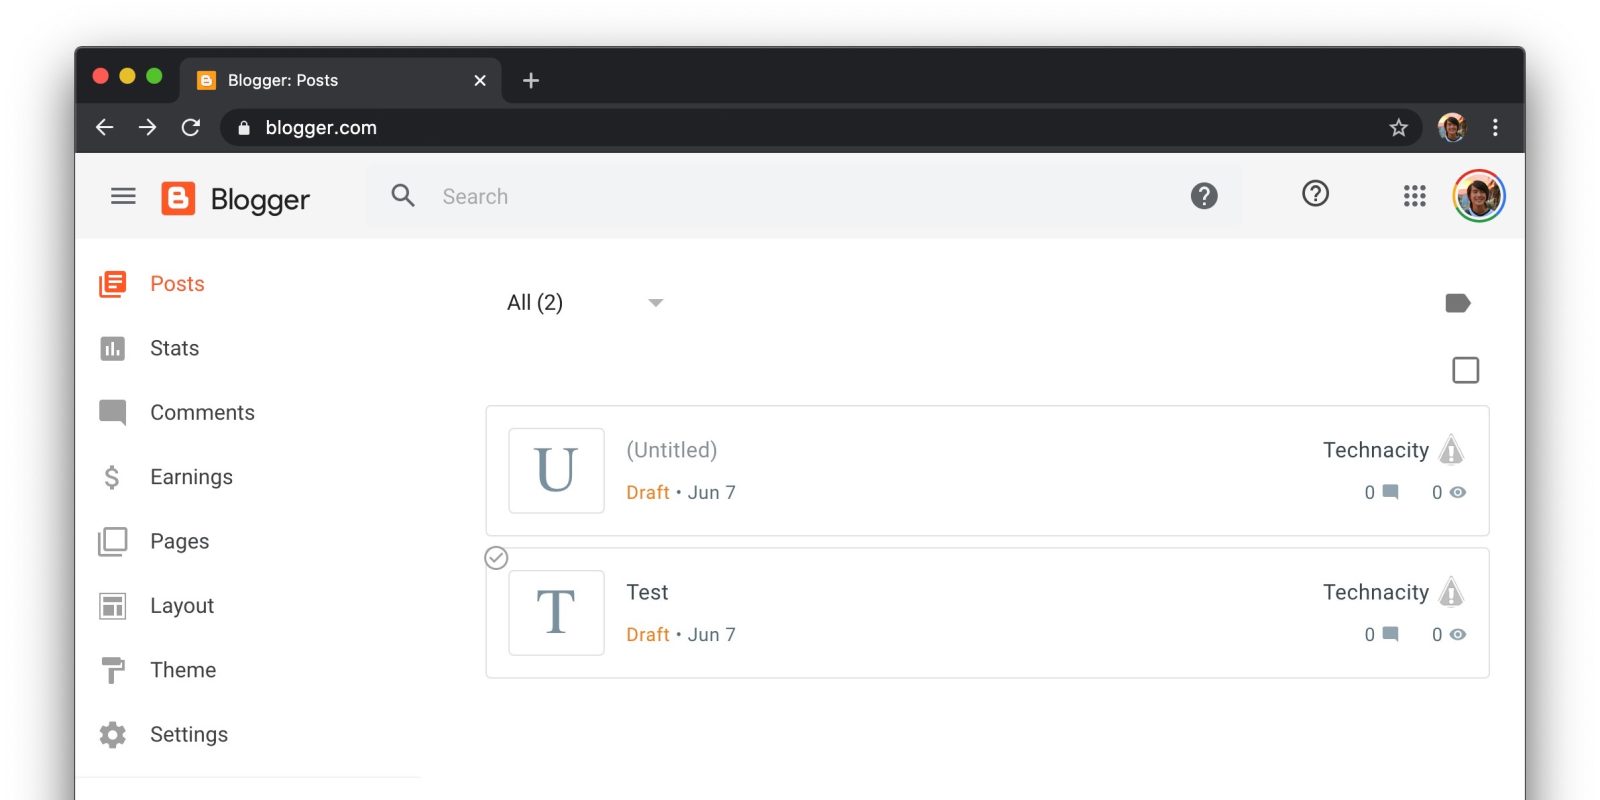Bookmark the page with the star icon
This screenshot has height=800, width=1600.
1398,128
